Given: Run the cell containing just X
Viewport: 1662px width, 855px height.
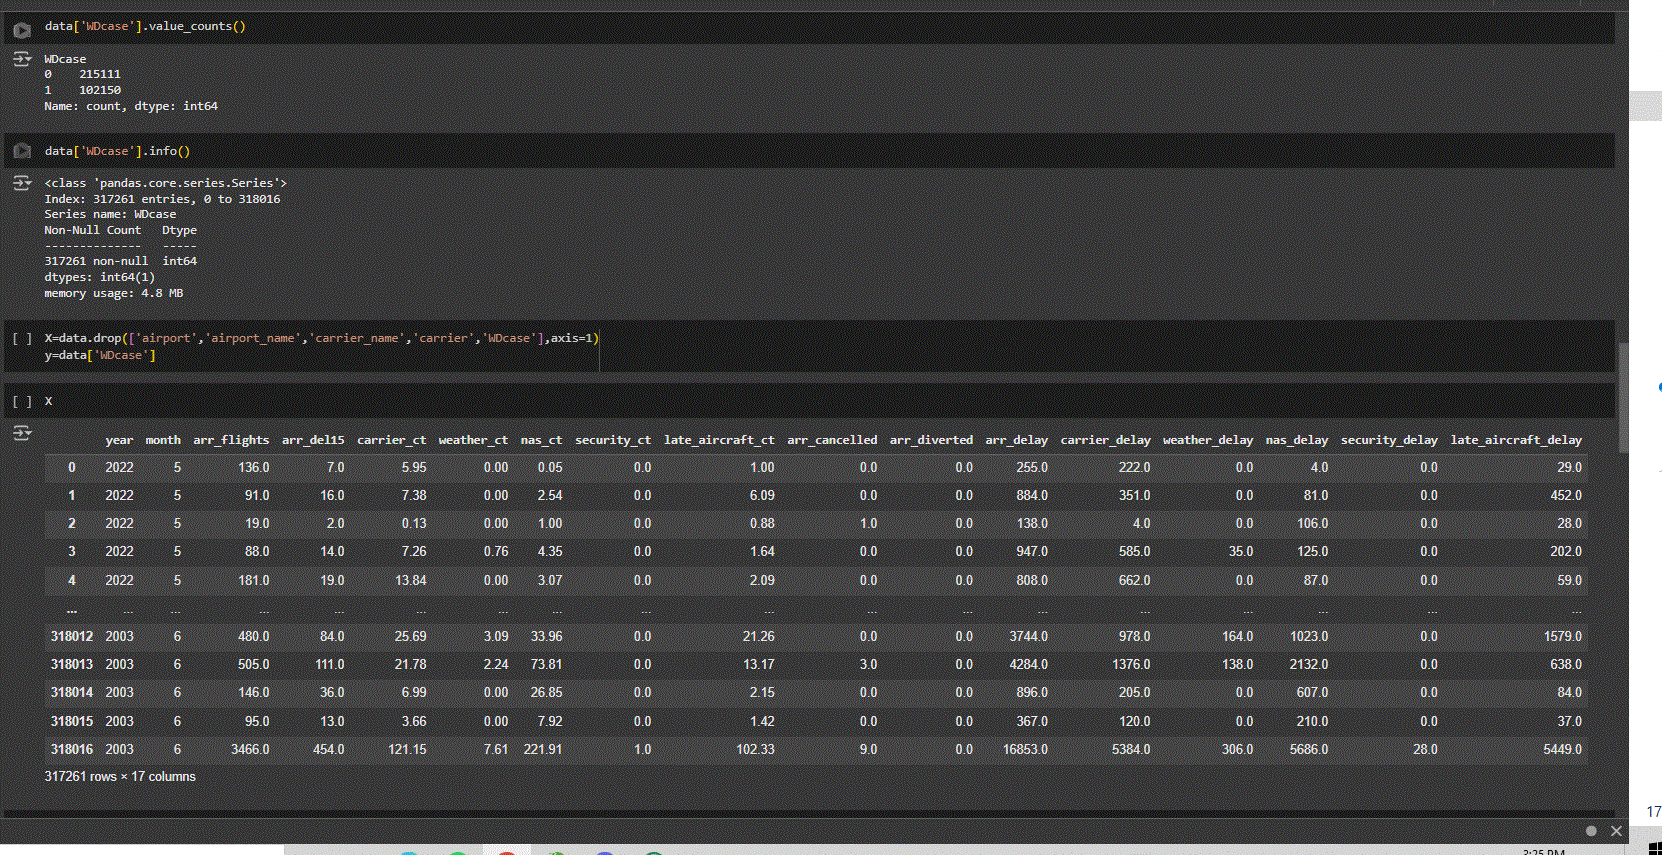Looking at the screenshot, I should 22,401.
